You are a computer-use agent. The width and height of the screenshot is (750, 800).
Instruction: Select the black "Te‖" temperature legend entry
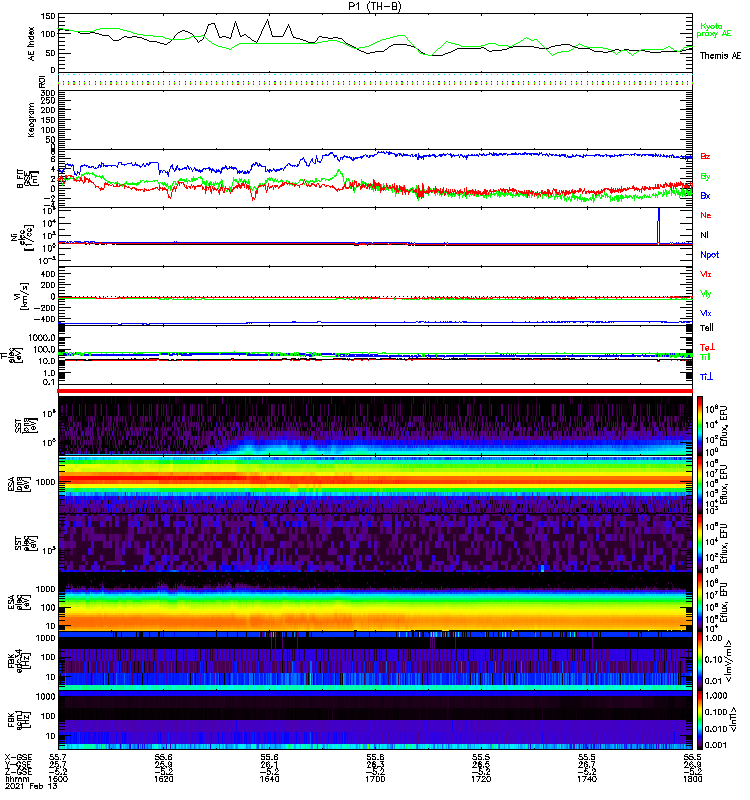pyautogui.click(x=707, y=328)
